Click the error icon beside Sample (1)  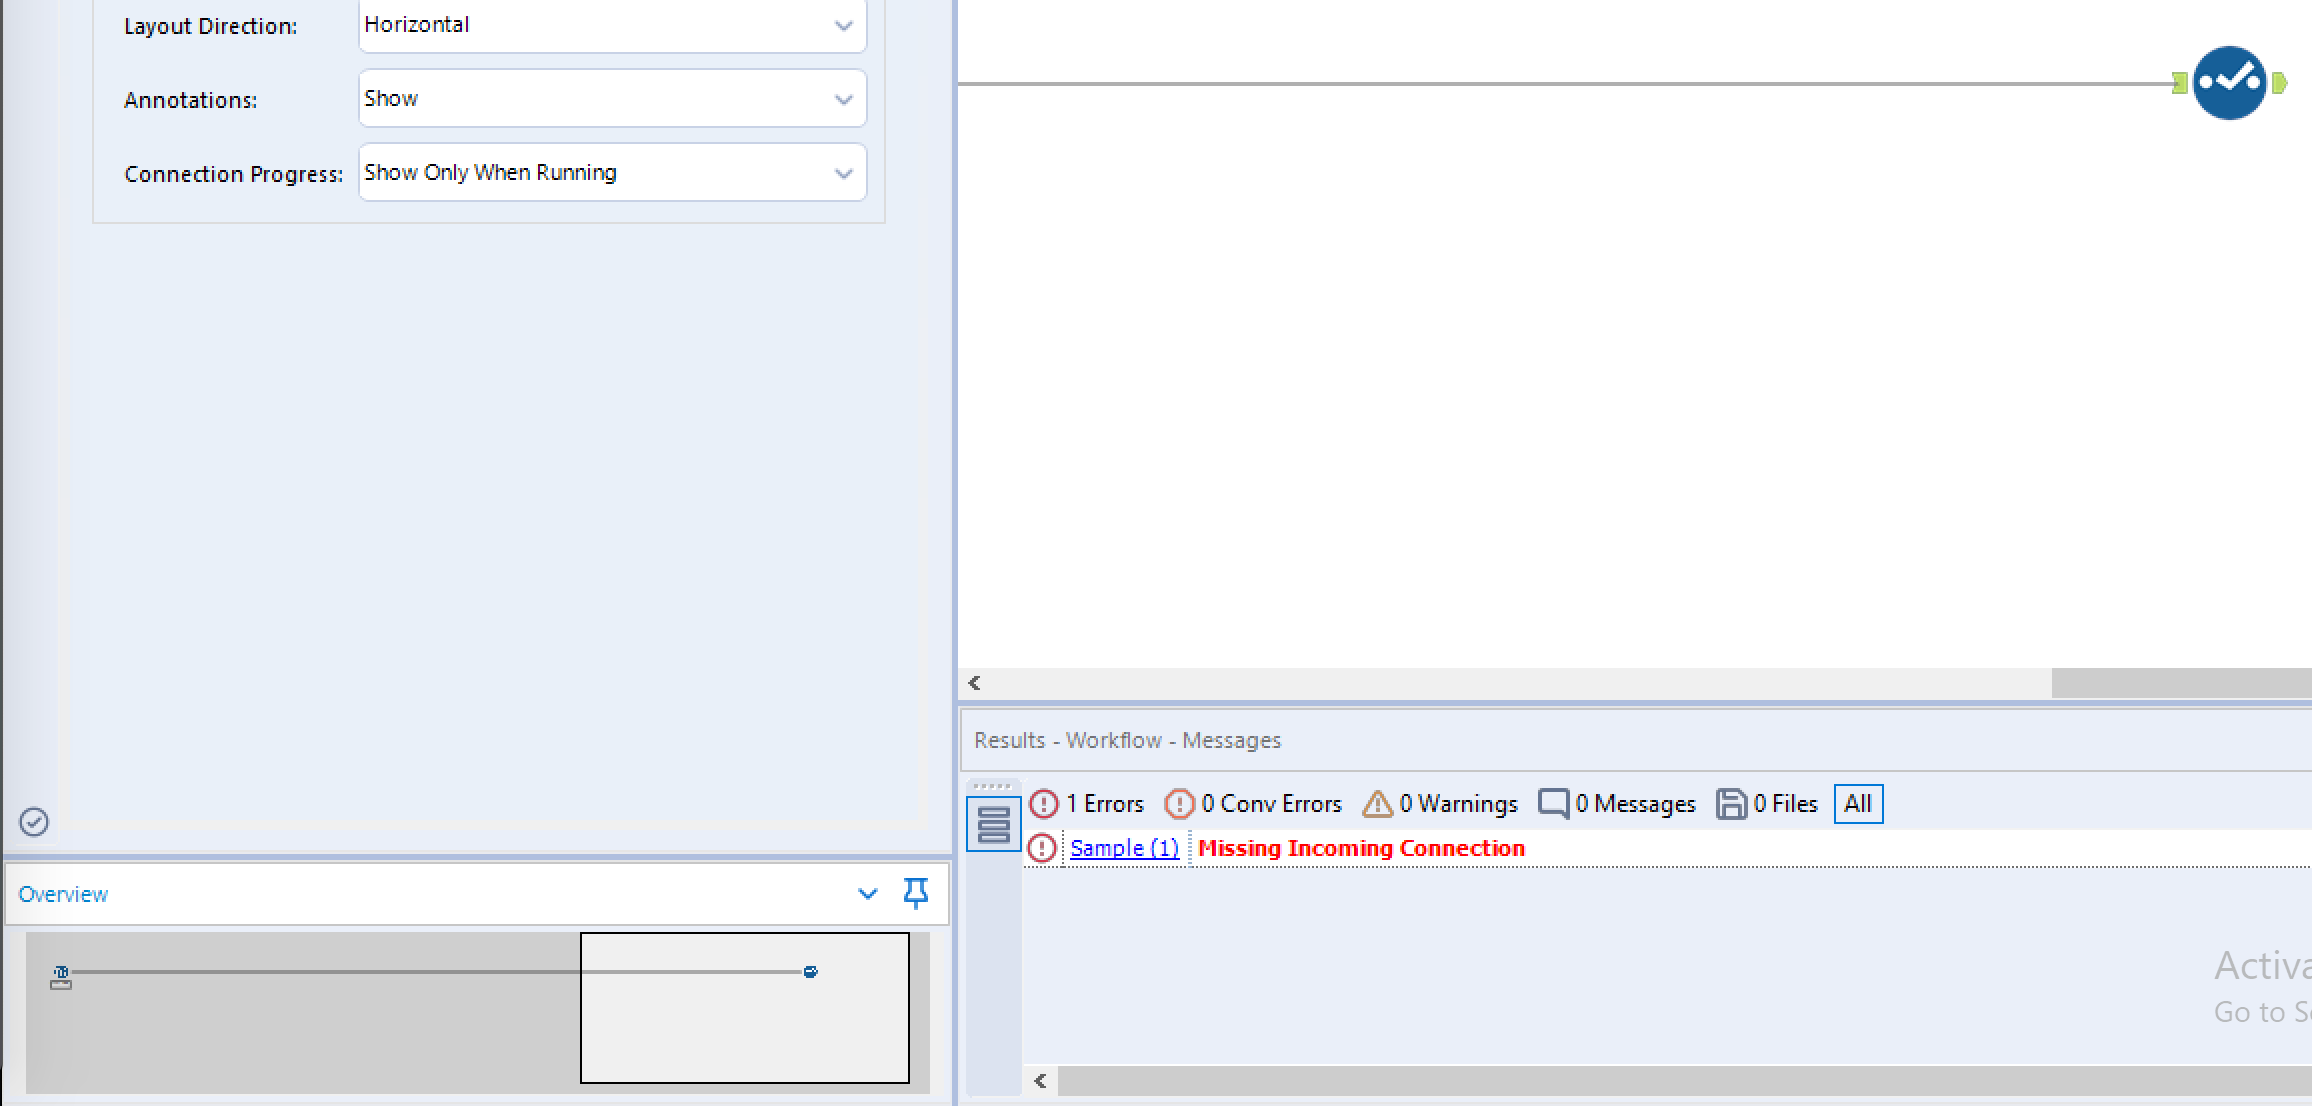(1041, 847)
